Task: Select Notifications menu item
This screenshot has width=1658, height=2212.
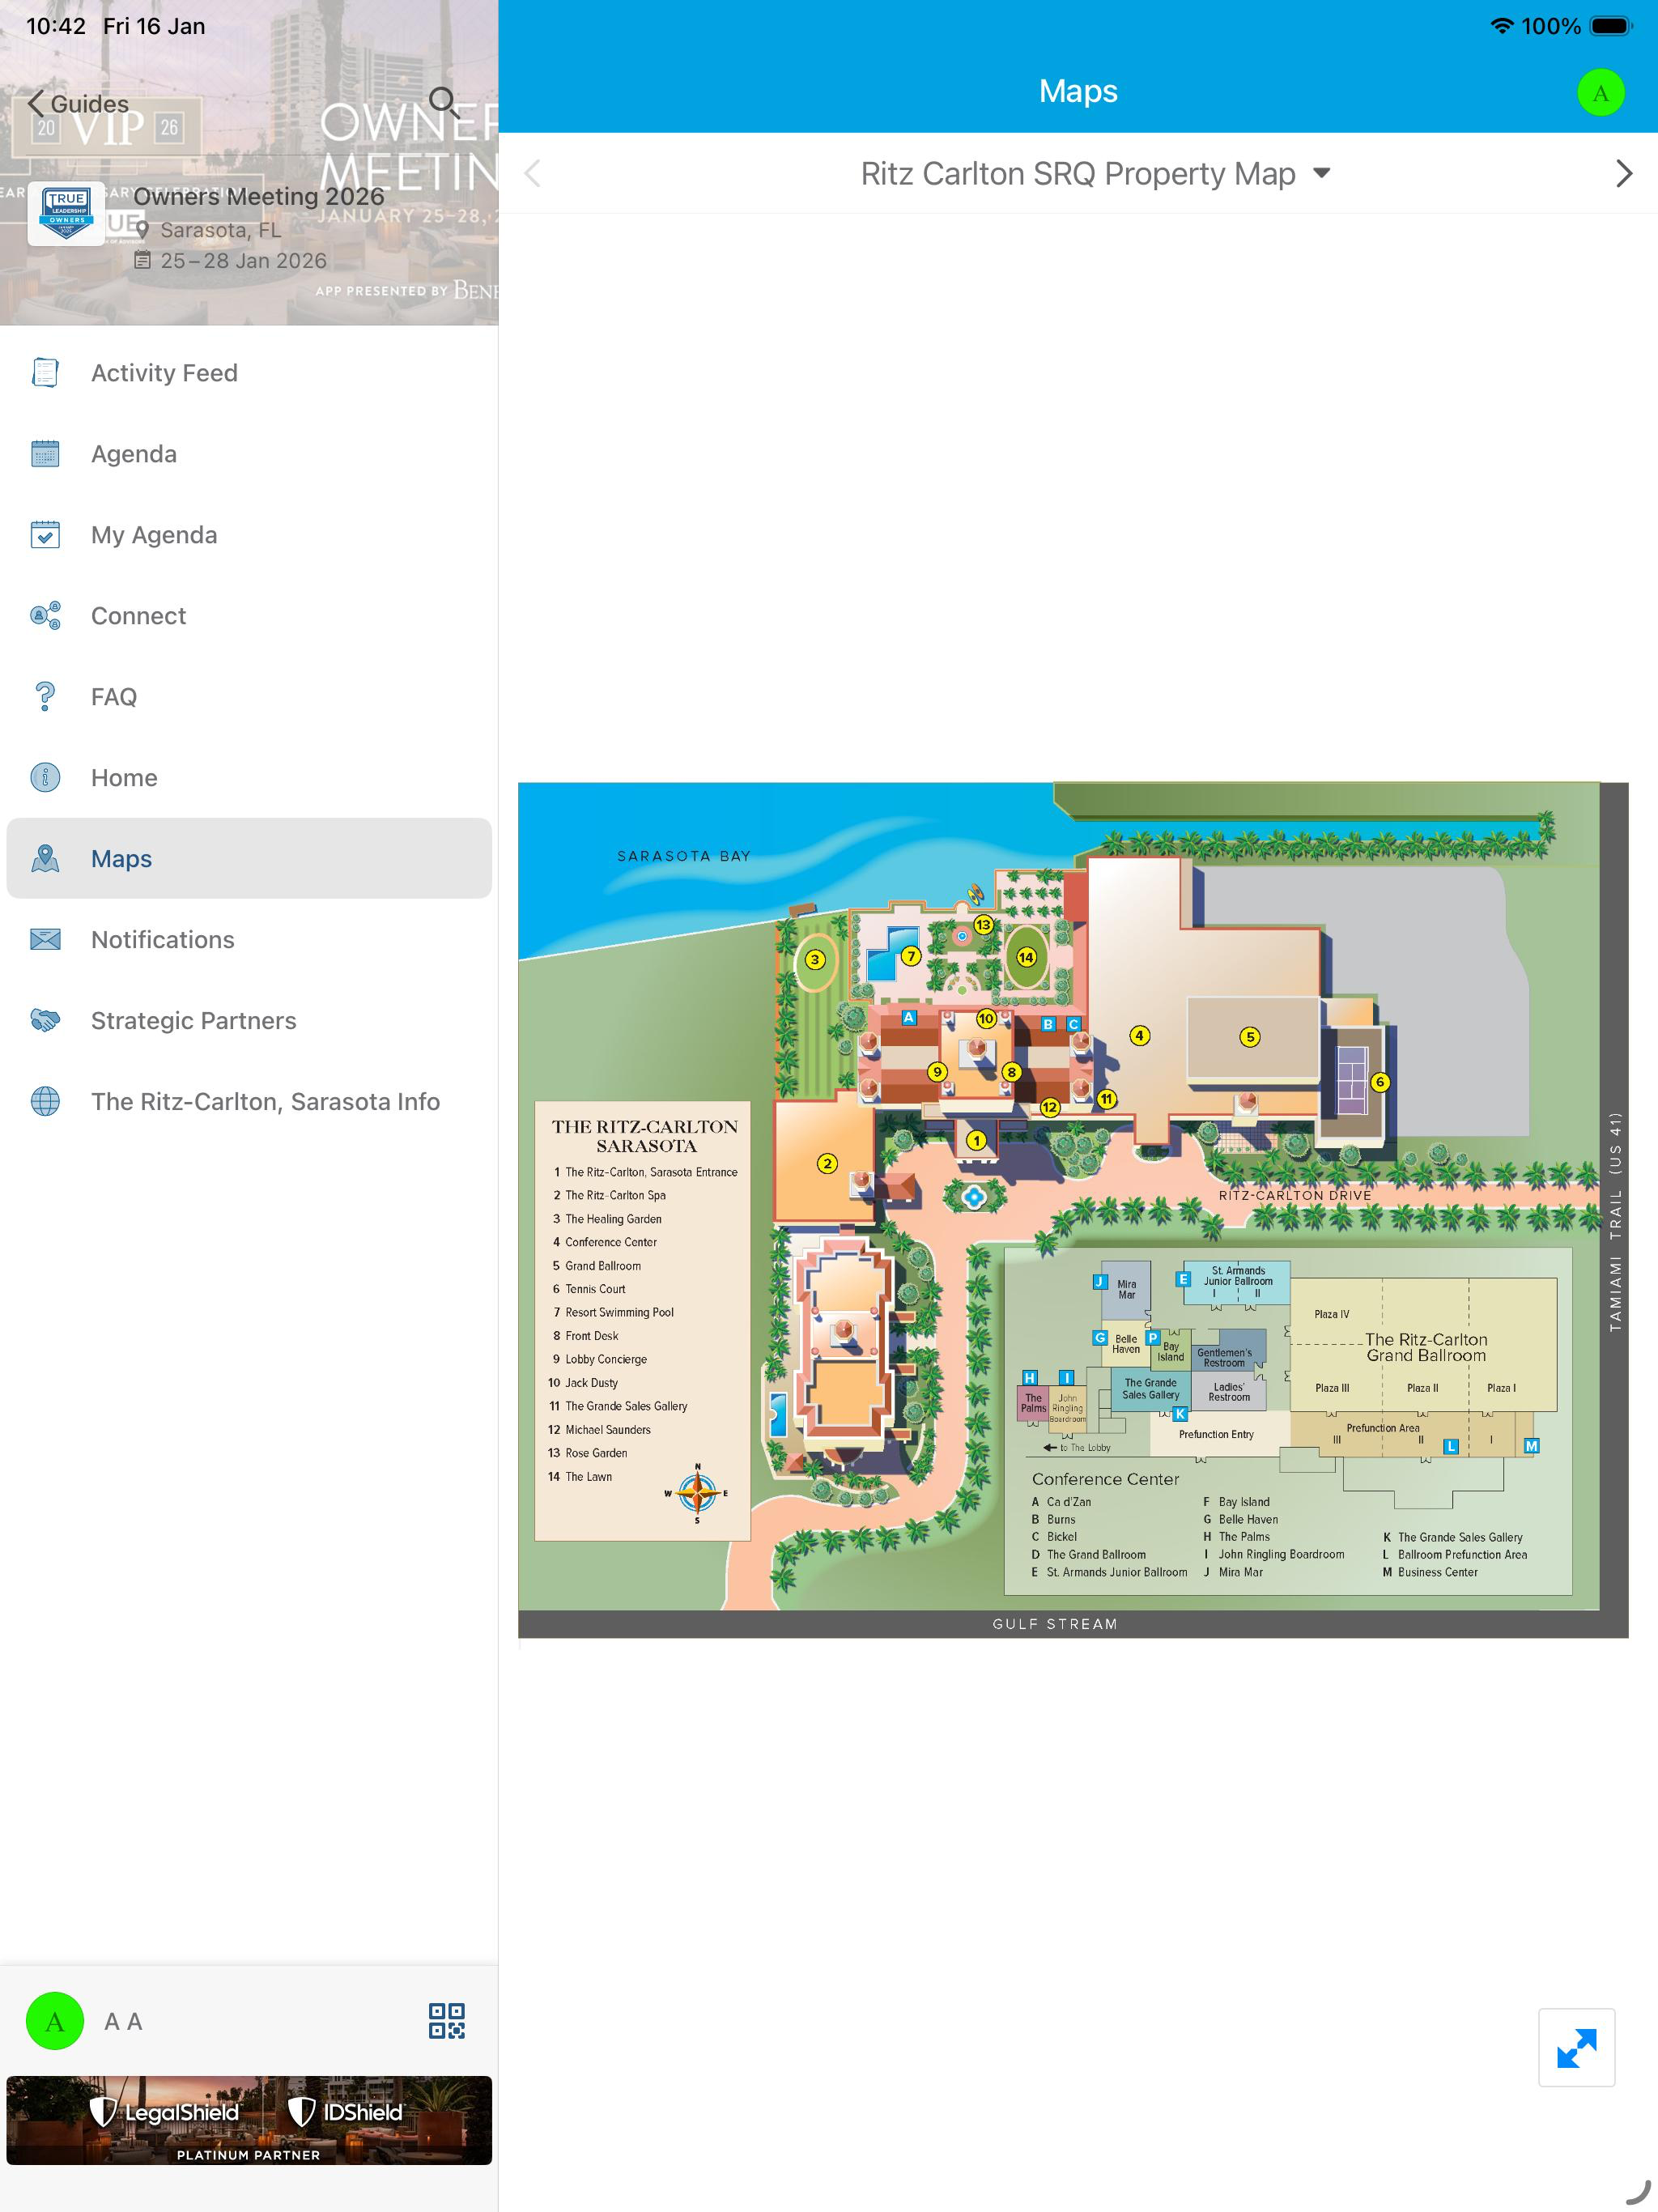Action: [249, 940]
